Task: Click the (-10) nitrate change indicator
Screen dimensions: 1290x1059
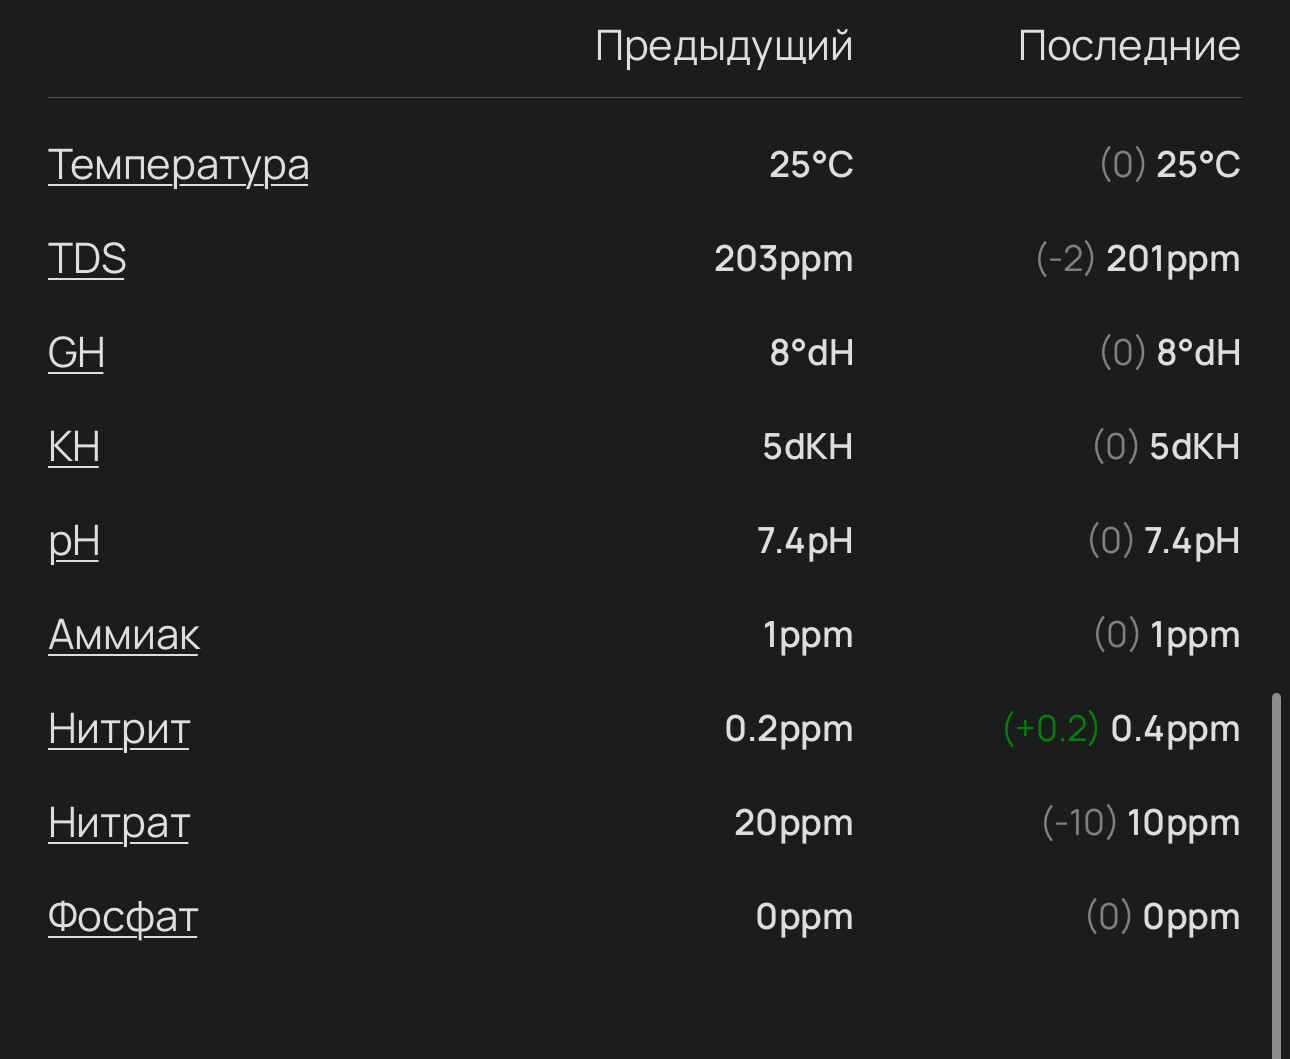Action: [x=1078, y=823]
